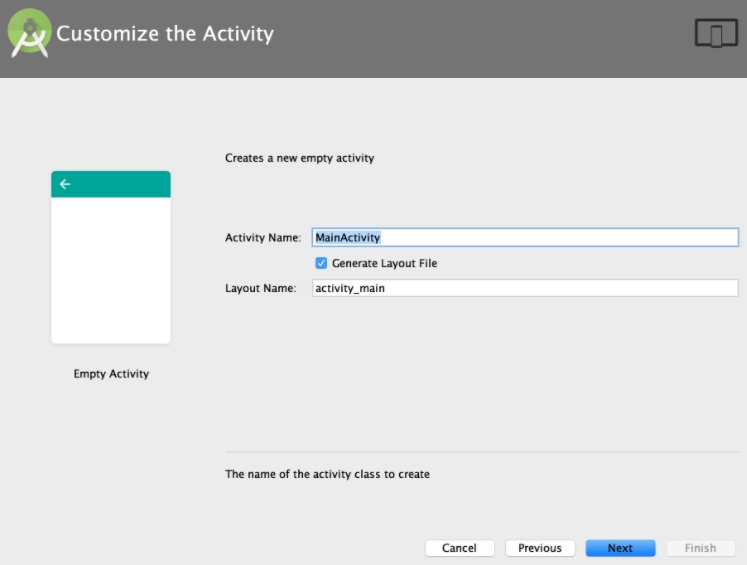Focus the Activity Name text field
The image size is (747, 565).
point(525,238)
